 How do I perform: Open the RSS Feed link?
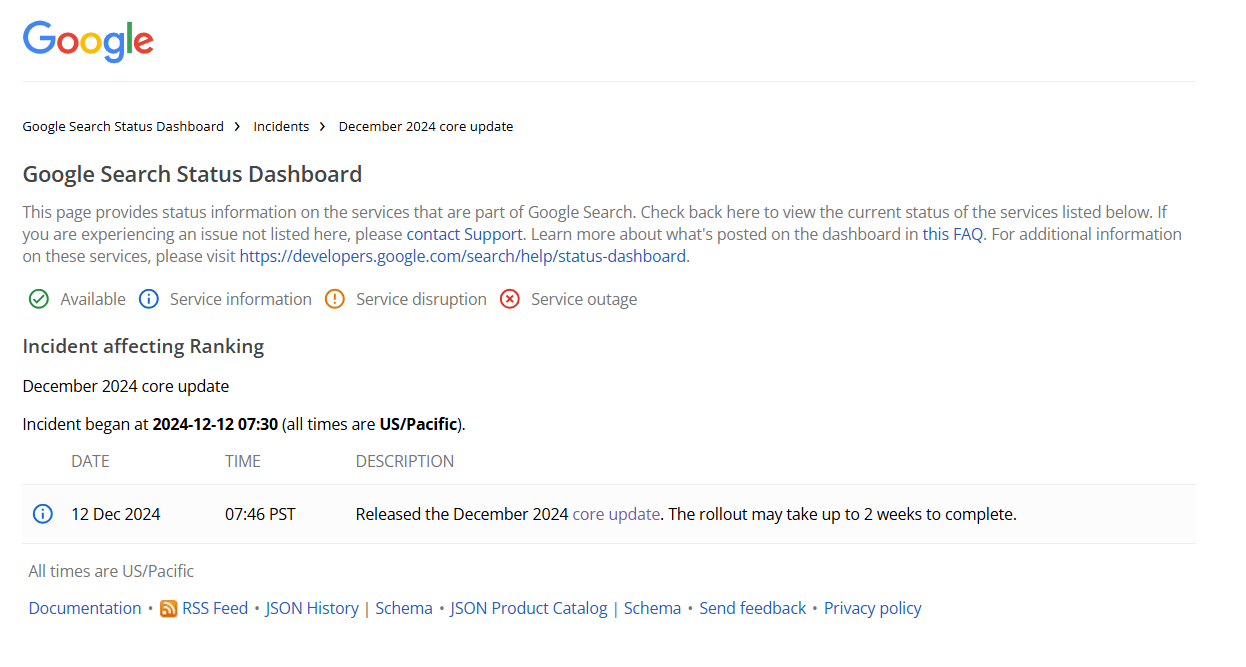tap(215, 608)
